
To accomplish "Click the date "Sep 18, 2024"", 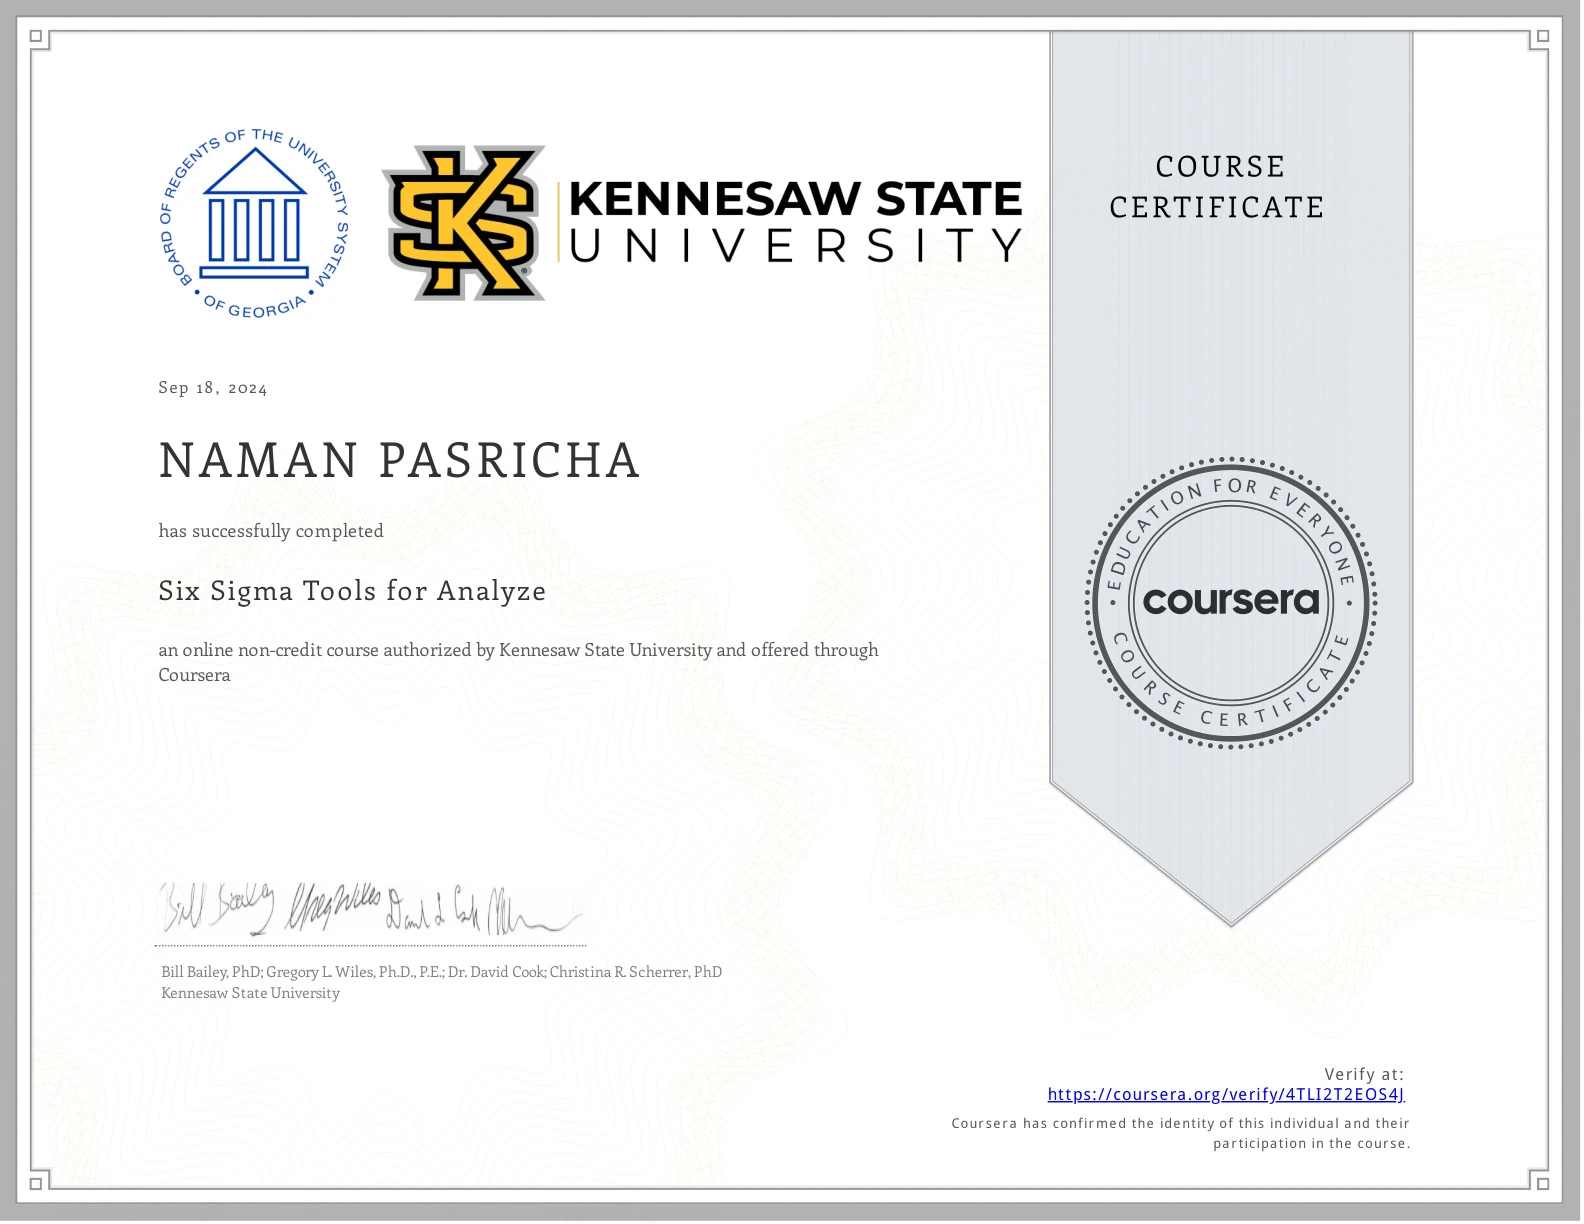I will click(213, 388).
